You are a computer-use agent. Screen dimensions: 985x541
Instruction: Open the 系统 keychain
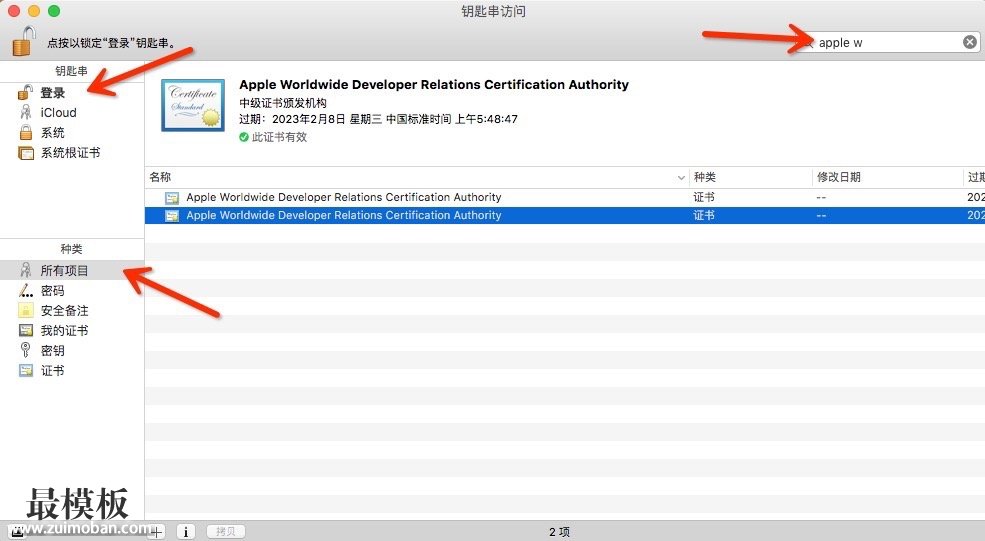53,133
